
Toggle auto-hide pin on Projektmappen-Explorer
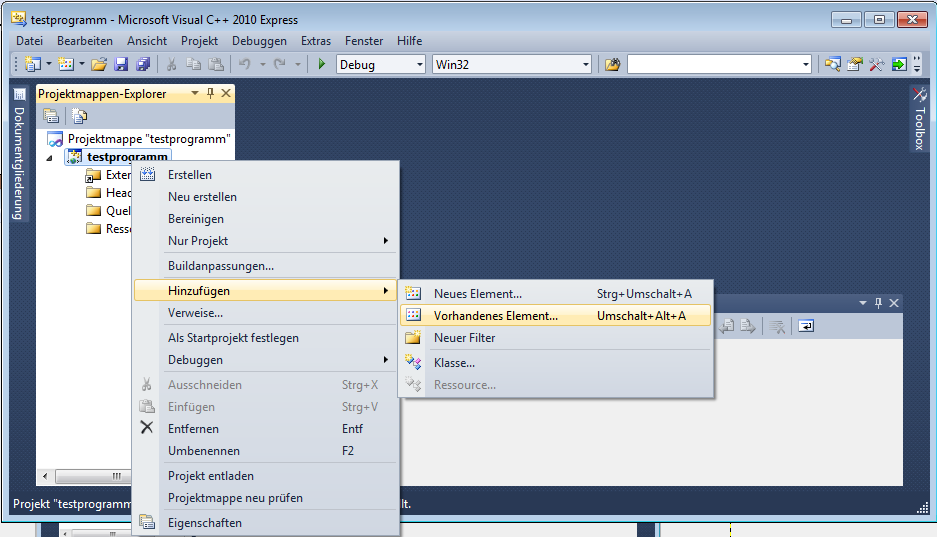(210, 93)
